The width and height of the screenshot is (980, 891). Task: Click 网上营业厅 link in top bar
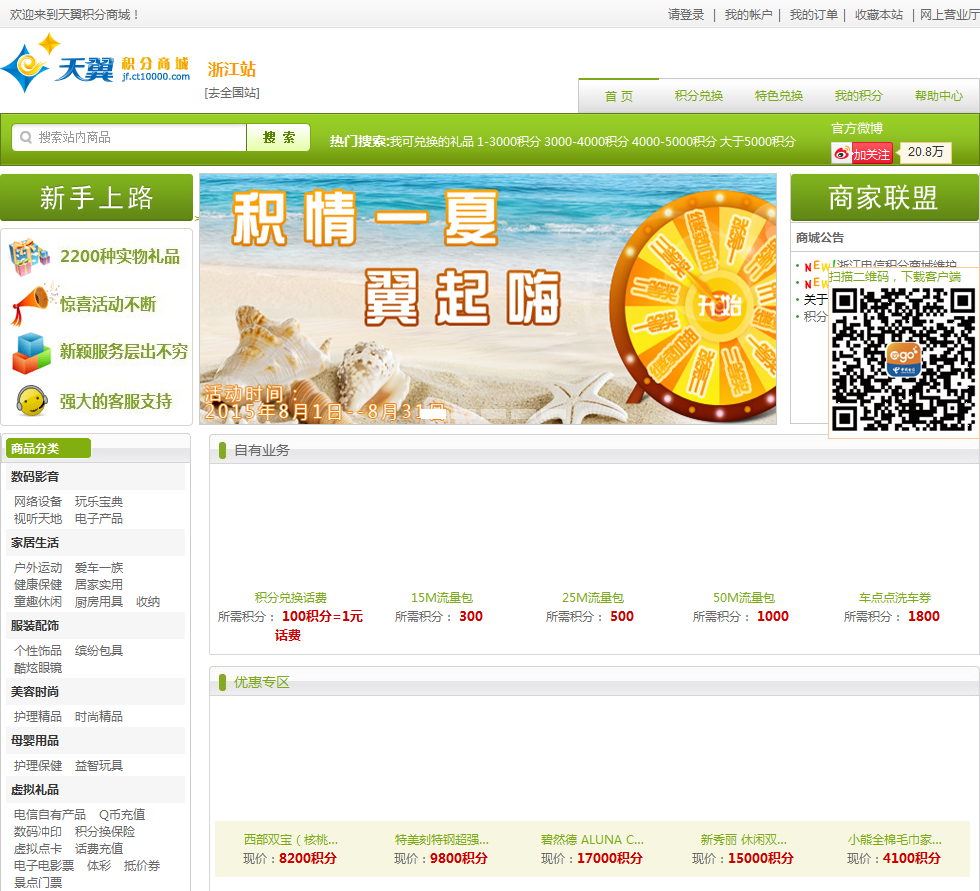[949, 14]
